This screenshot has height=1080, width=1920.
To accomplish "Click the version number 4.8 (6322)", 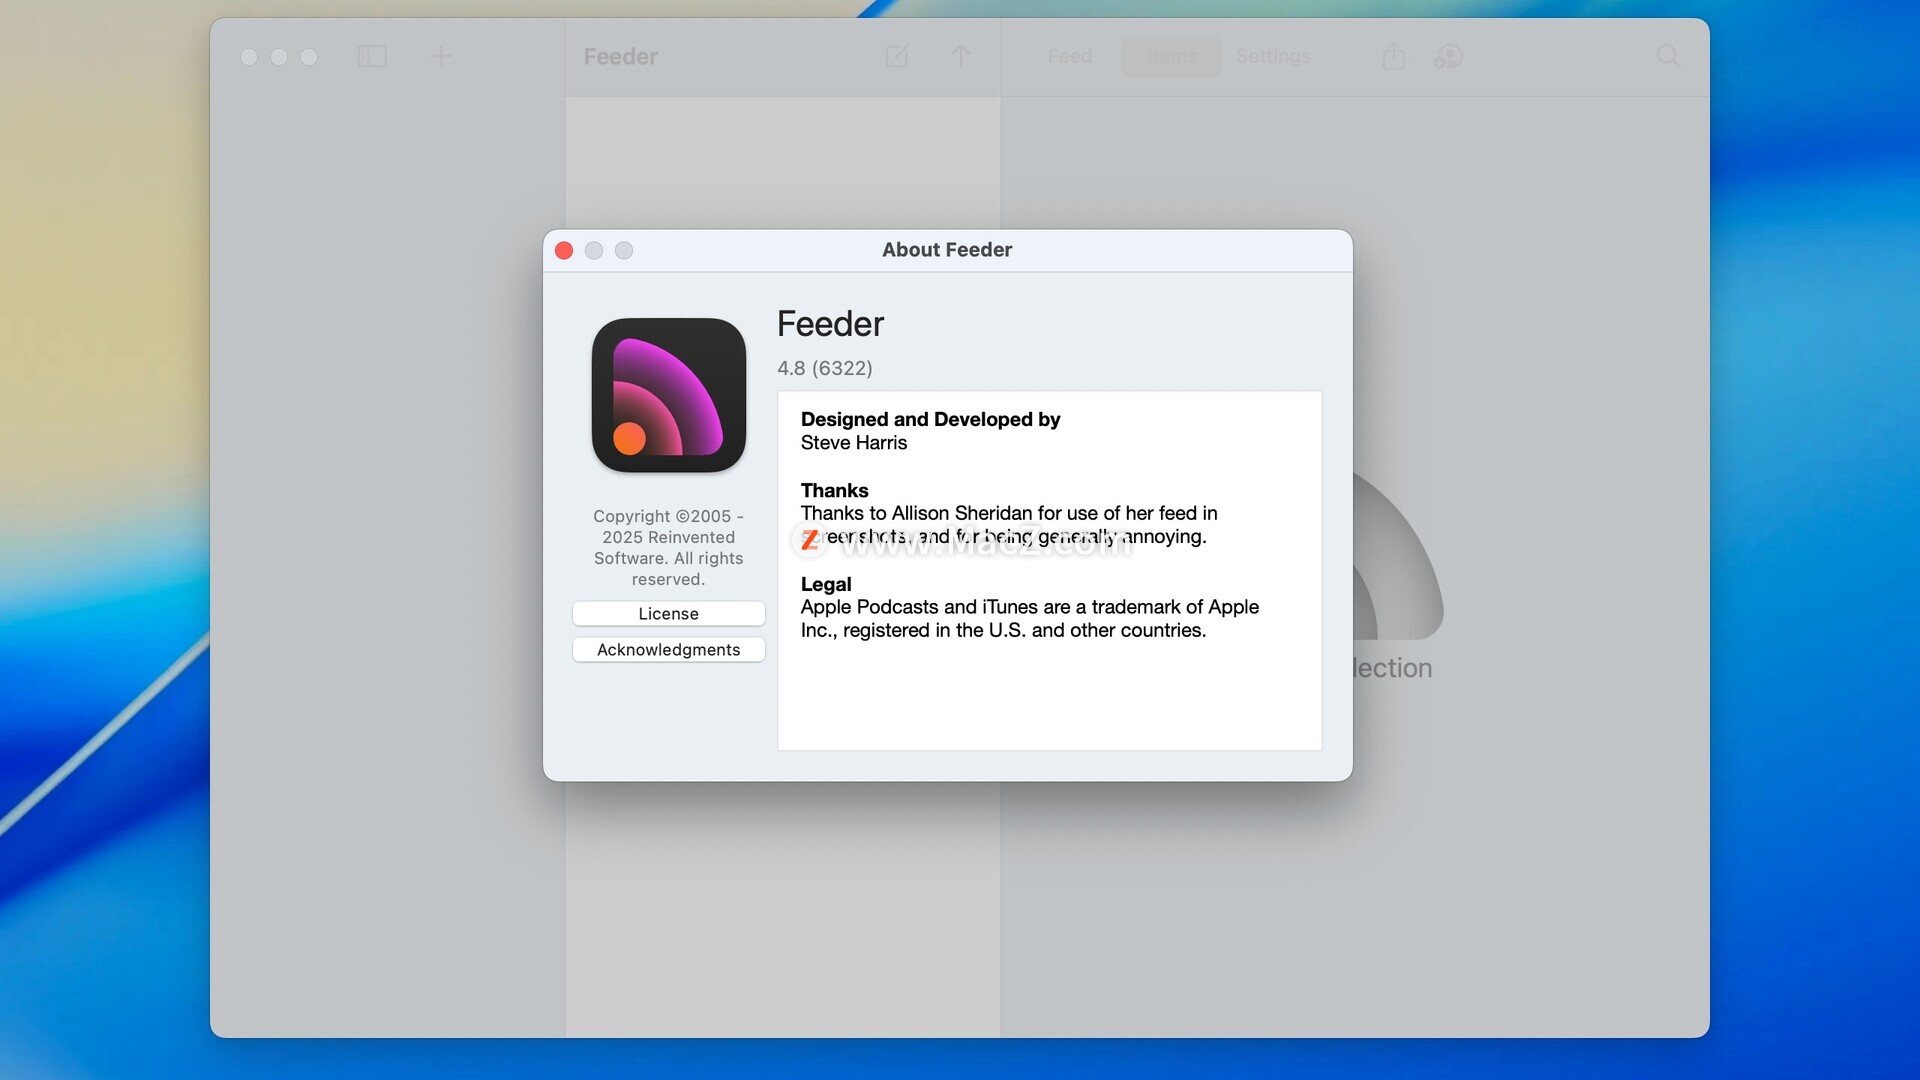I will point(824,368).
